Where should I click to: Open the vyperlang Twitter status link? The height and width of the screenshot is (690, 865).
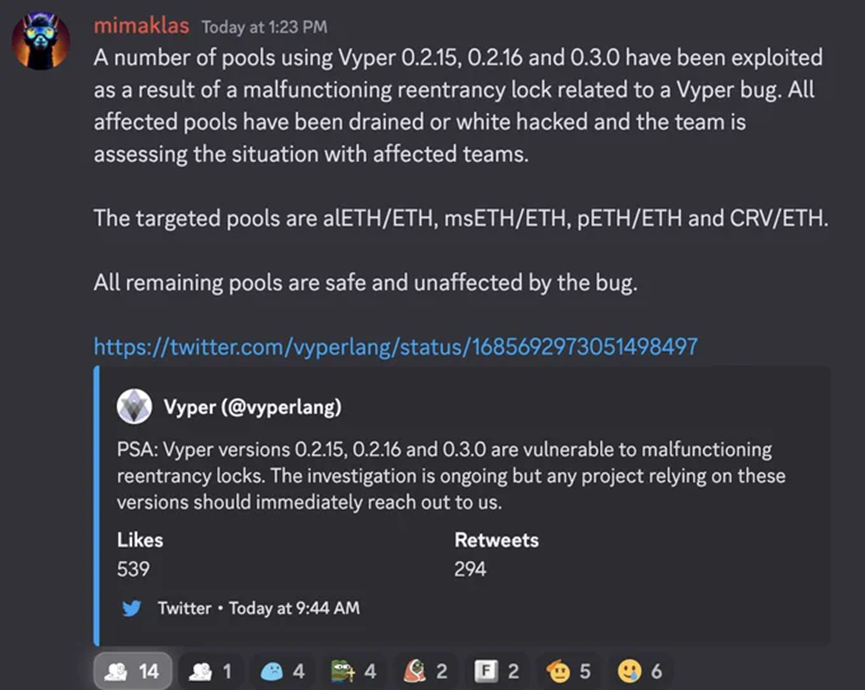[x=396, y=346]
